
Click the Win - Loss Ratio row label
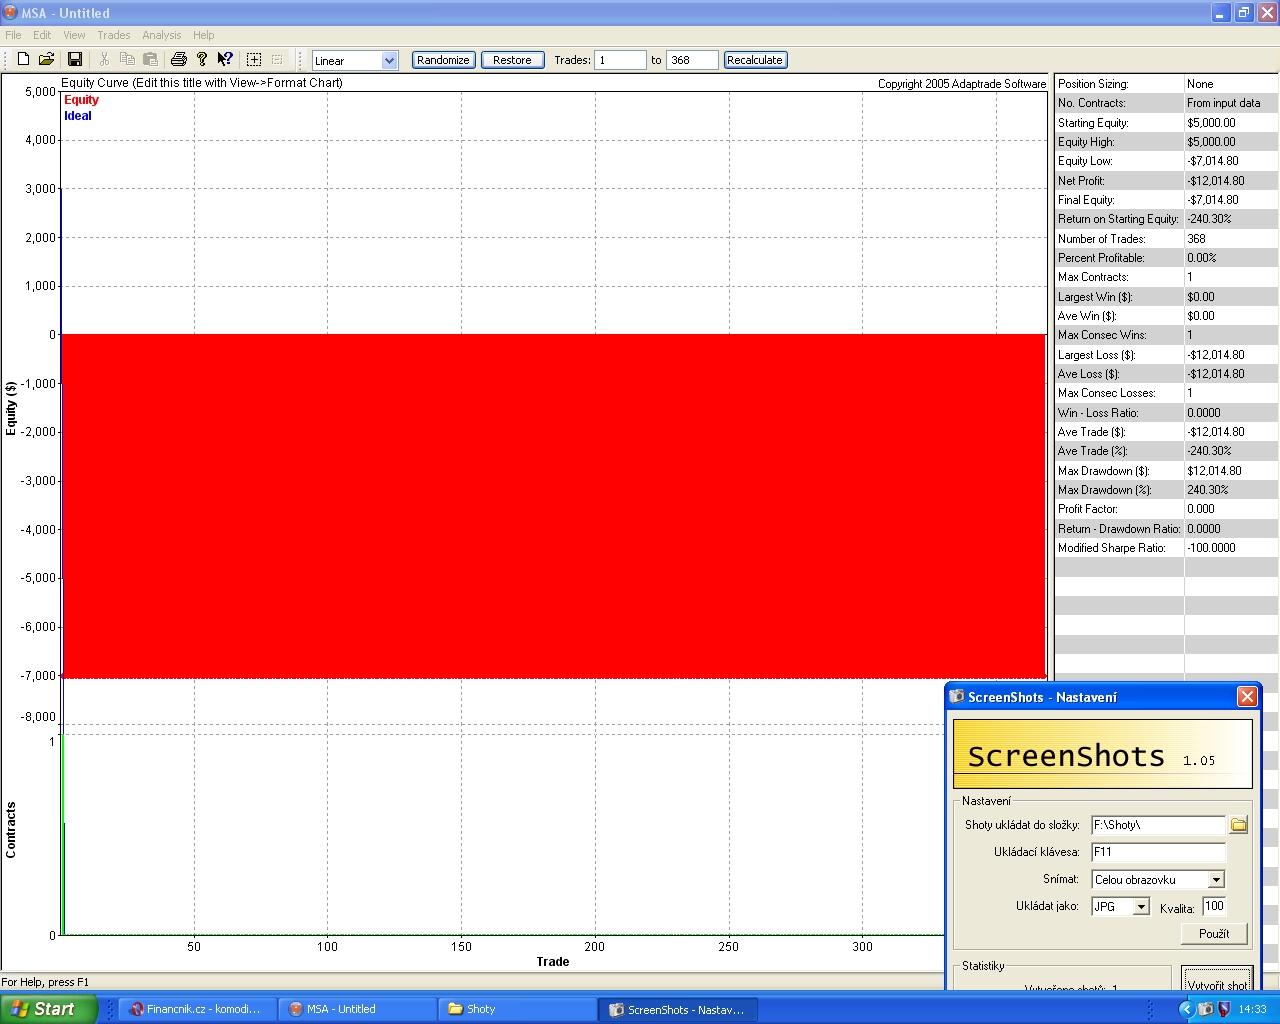(1098, 413)
